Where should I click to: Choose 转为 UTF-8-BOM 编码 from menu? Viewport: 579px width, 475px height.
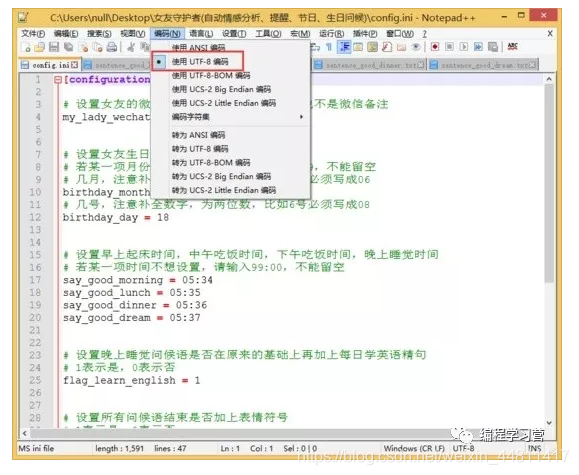(x=231, y=163)
